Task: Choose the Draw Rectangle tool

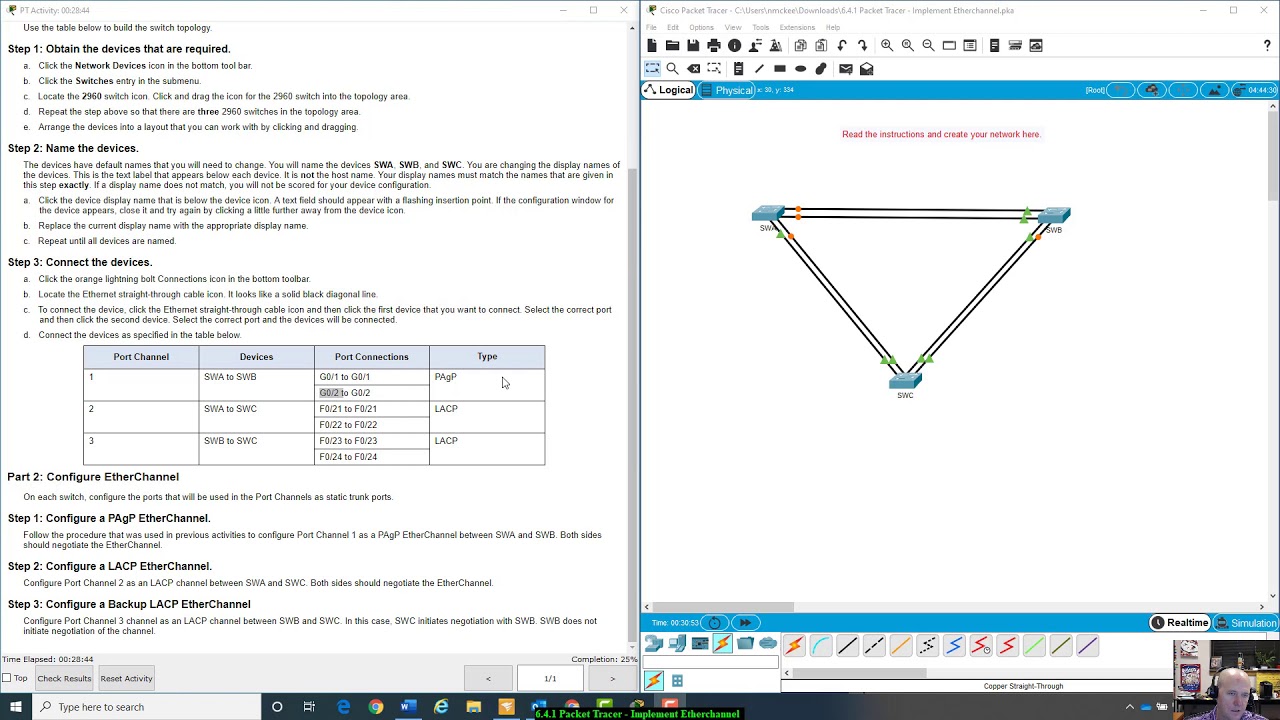Action: (x=780, y=69)
